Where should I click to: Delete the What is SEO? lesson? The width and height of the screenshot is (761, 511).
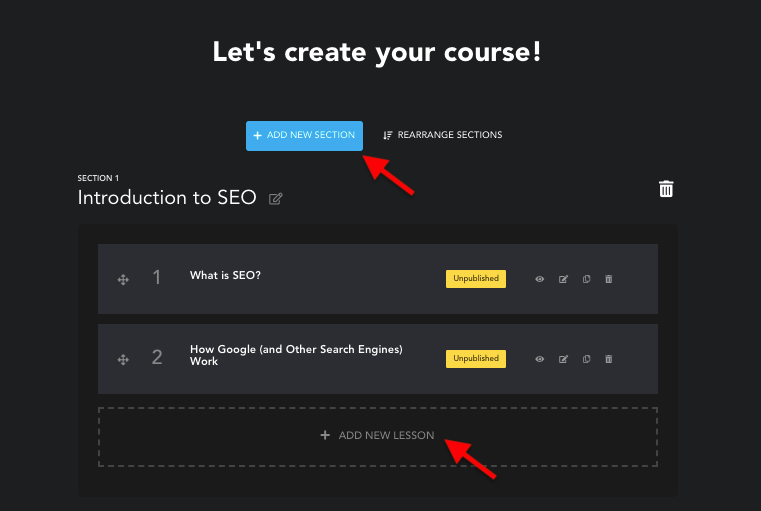point(609,279)
